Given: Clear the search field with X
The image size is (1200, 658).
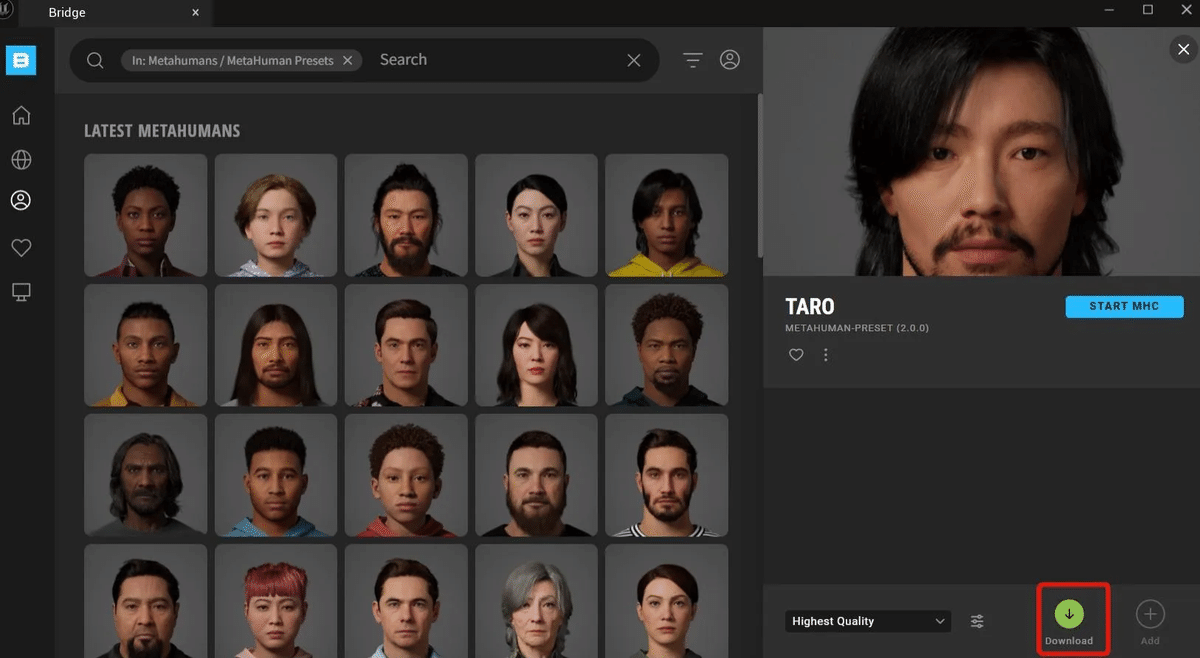Looking at the screenshot, I should click(x=634, y=60).
